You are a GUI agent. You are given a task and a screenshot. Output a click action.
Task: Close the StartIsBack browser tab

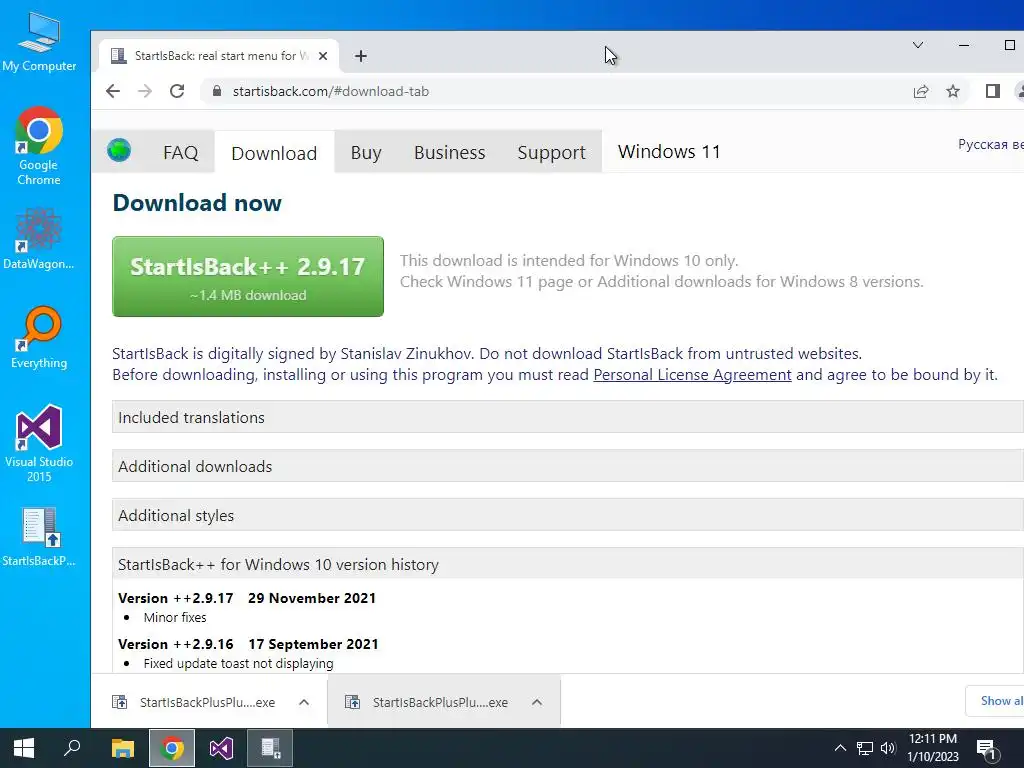coord(323,56)
